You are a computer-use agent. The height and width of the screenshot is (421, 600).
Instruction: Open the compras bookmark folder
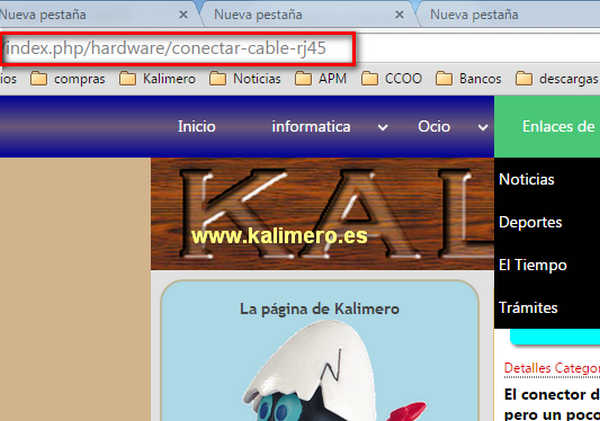pos(68,79)
